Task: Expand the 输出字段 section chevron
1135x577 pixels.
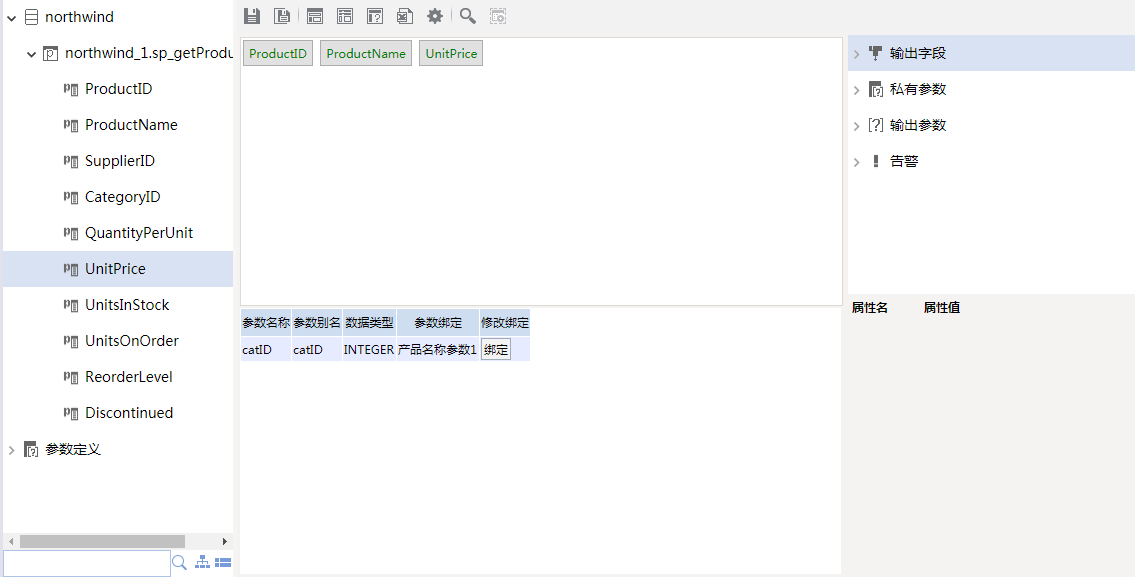Action: coord(856,54)
